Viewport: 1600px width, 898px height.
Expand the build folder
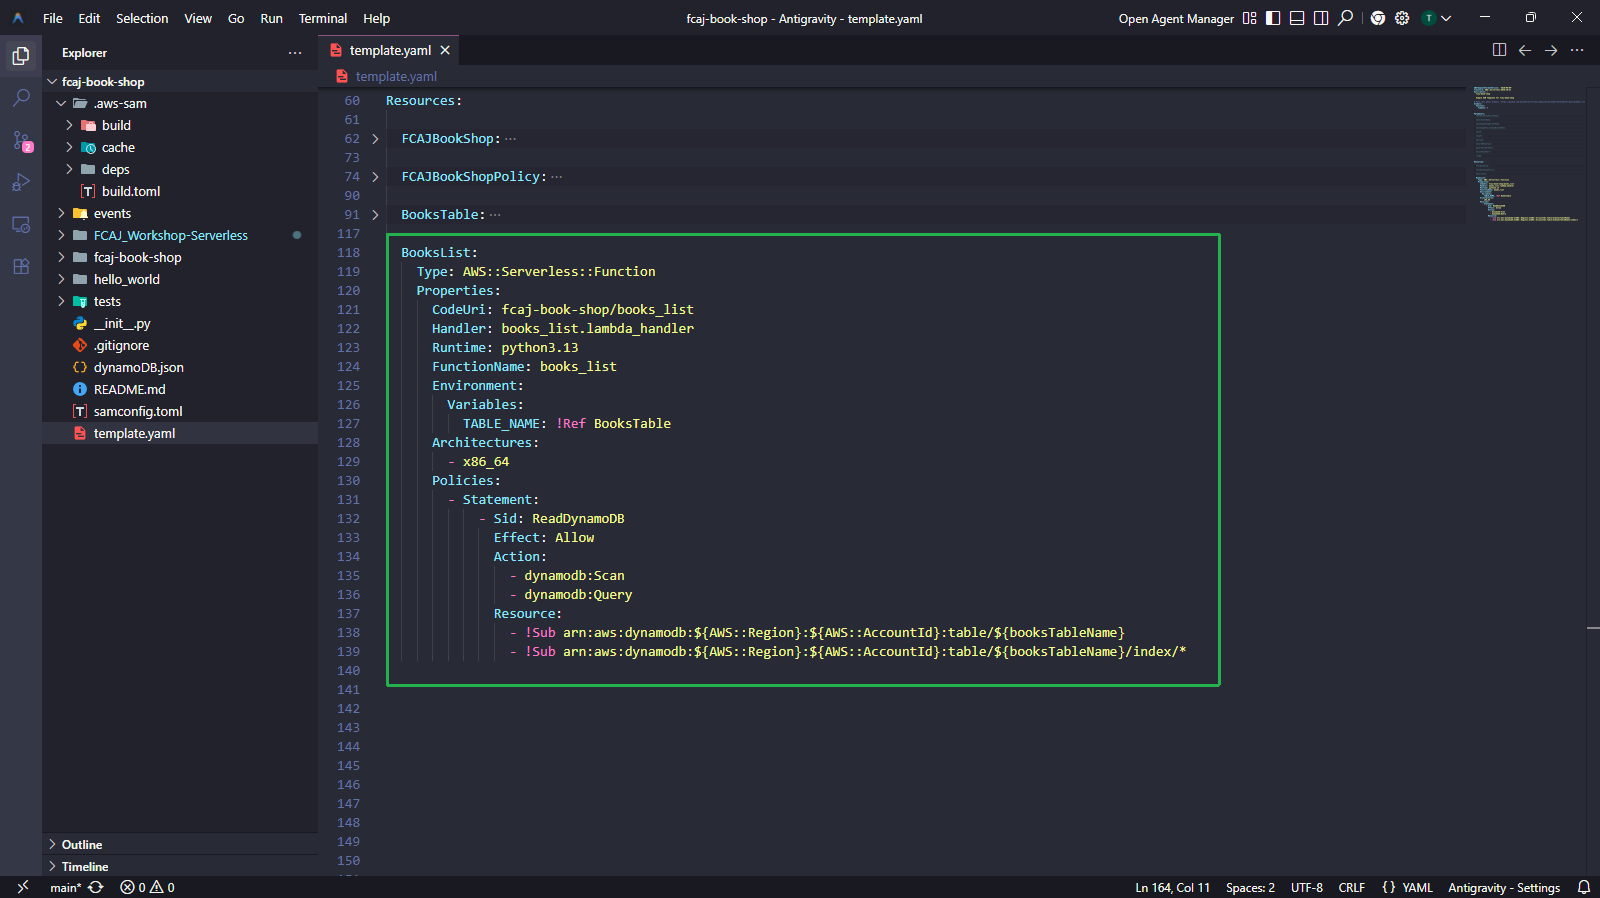[x=69, y=126]
